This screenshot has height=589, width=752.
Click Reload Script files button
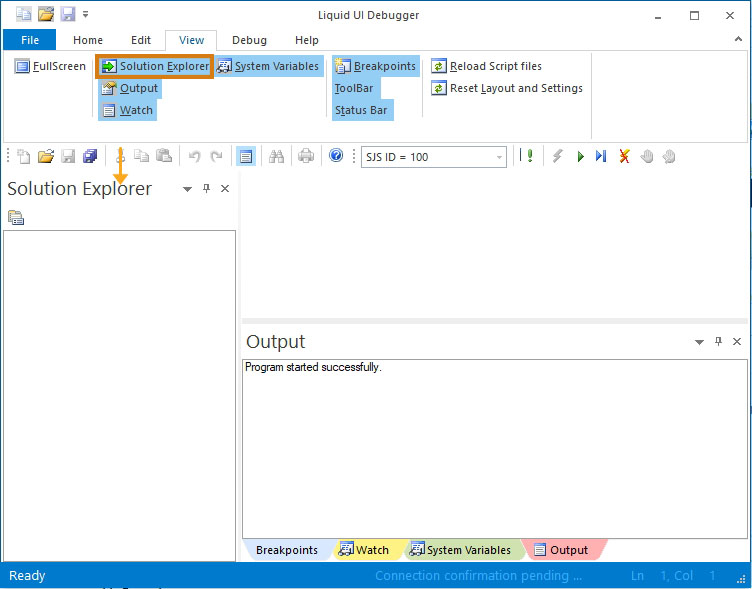tap(486, 66)
